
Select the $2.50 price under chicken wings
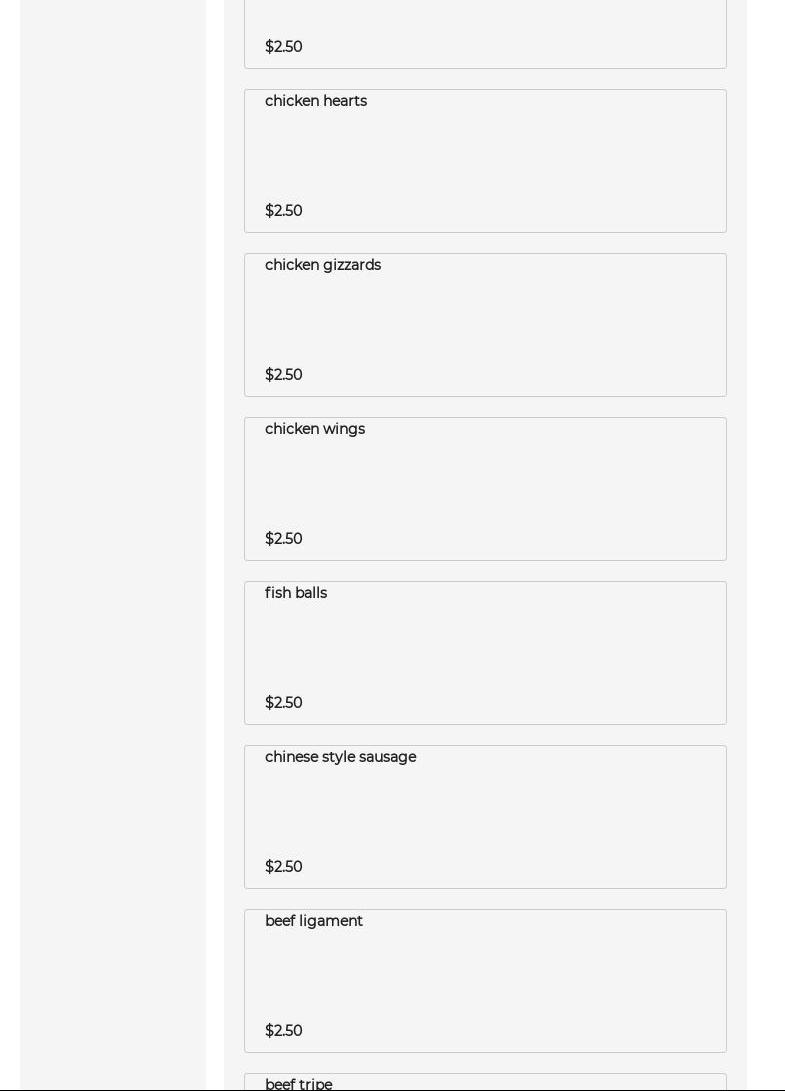tap(284, 539)
